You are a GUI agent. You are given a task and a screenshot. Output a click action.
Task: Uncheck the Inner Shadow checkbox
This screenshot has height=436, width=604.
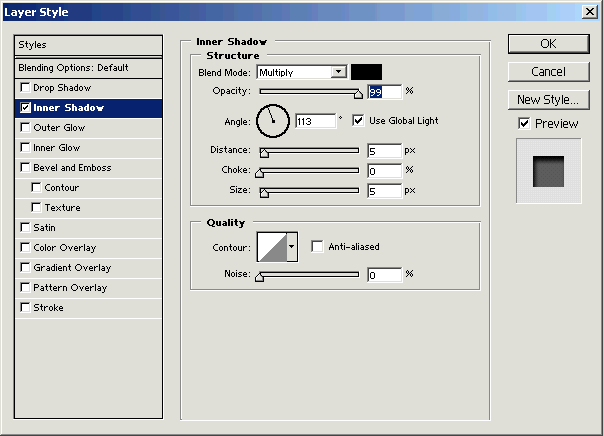tap(25, 107)
